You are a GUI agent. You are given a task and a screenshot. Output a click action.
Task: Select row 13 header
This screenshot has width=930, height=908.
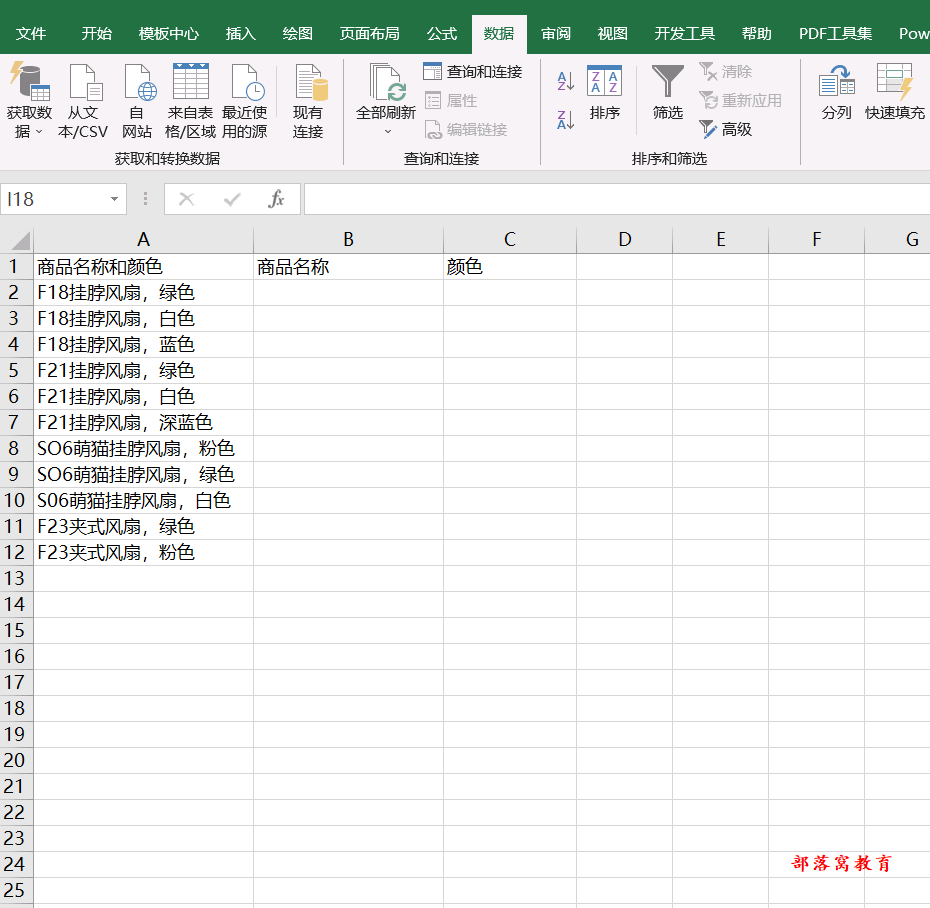point(16,578)
